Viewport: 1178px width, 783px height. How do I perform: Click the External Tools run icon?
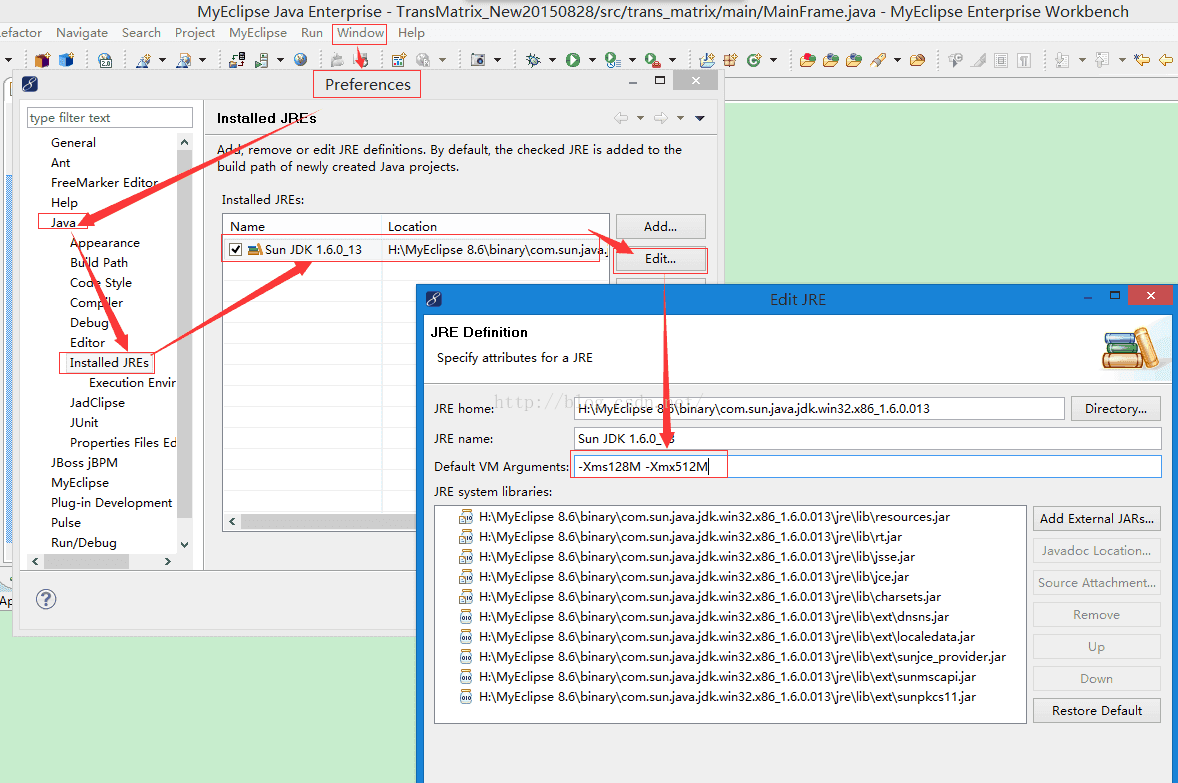[x=652, y=60]
